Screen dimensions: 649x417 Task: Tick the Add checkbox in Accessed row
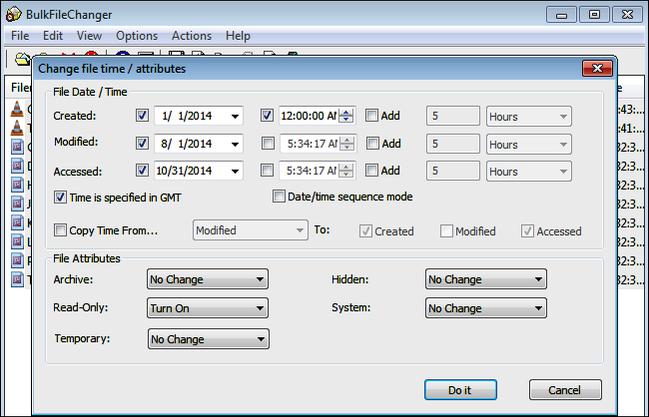[x=372, y=171]
